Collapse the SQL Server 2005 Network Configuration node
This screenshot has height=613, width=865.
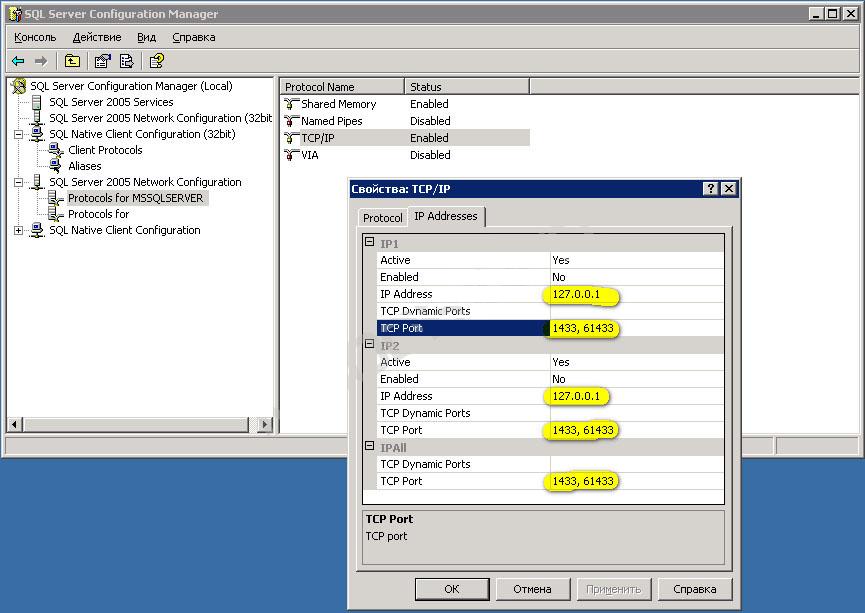click(x=18, y=182)
